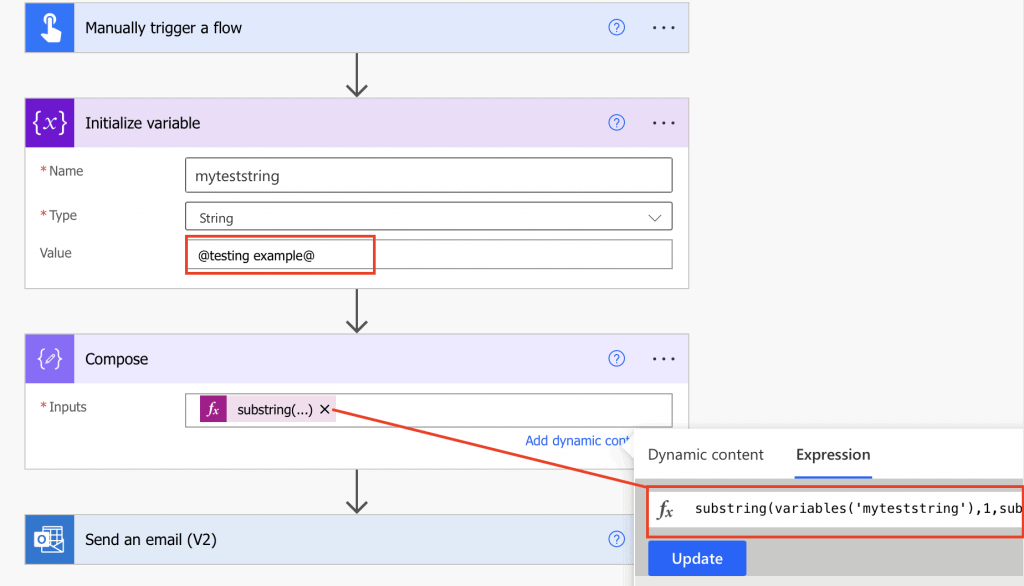
Task: Click the fx icon in the expression bar
Action: (x=665, y=509)
